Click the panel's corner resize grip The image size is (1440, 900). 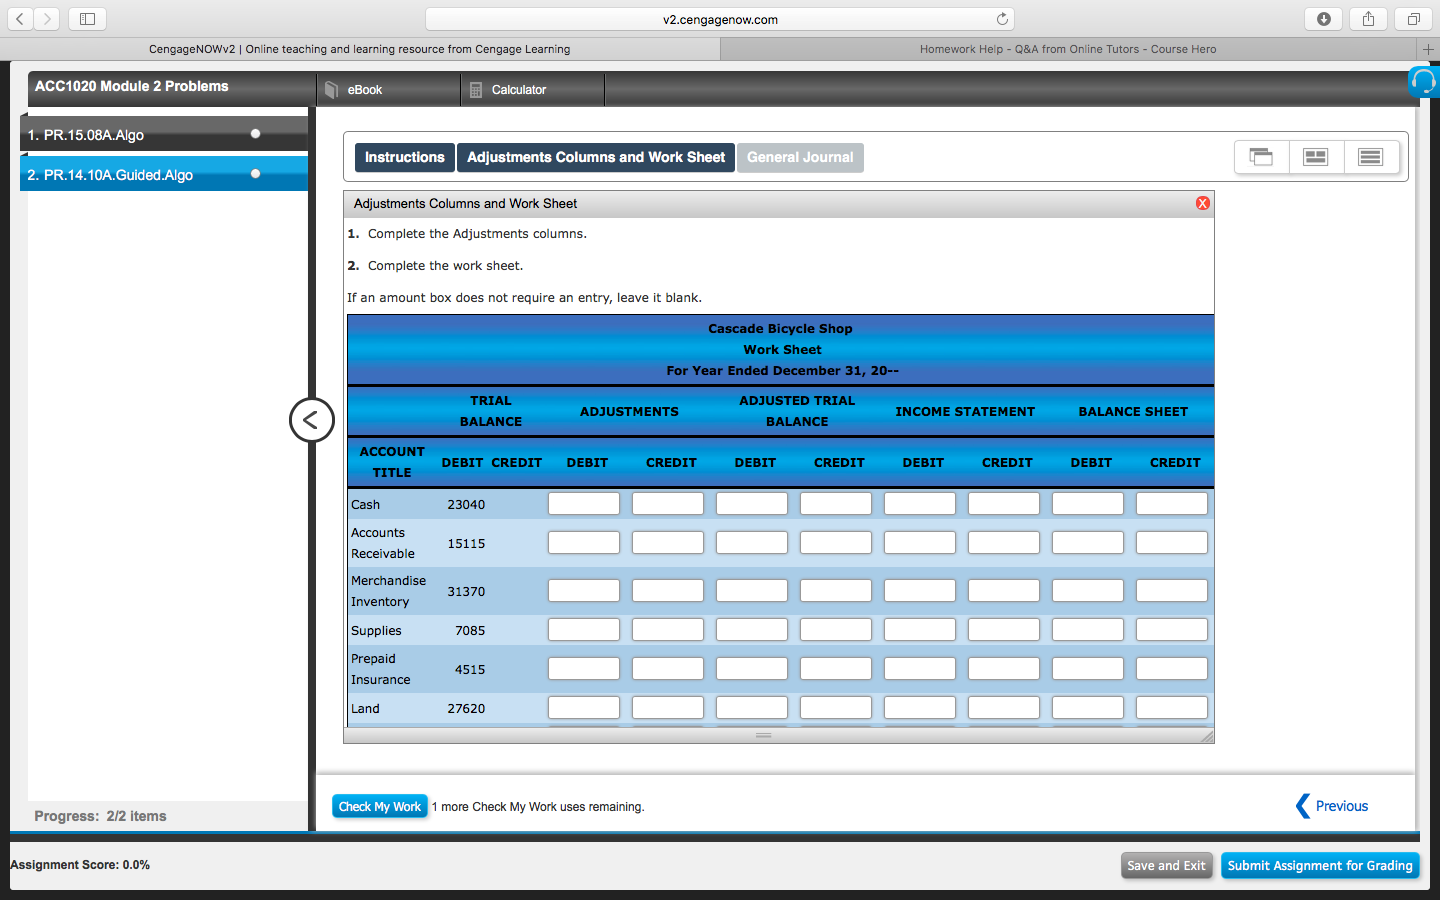(1207, 736)
